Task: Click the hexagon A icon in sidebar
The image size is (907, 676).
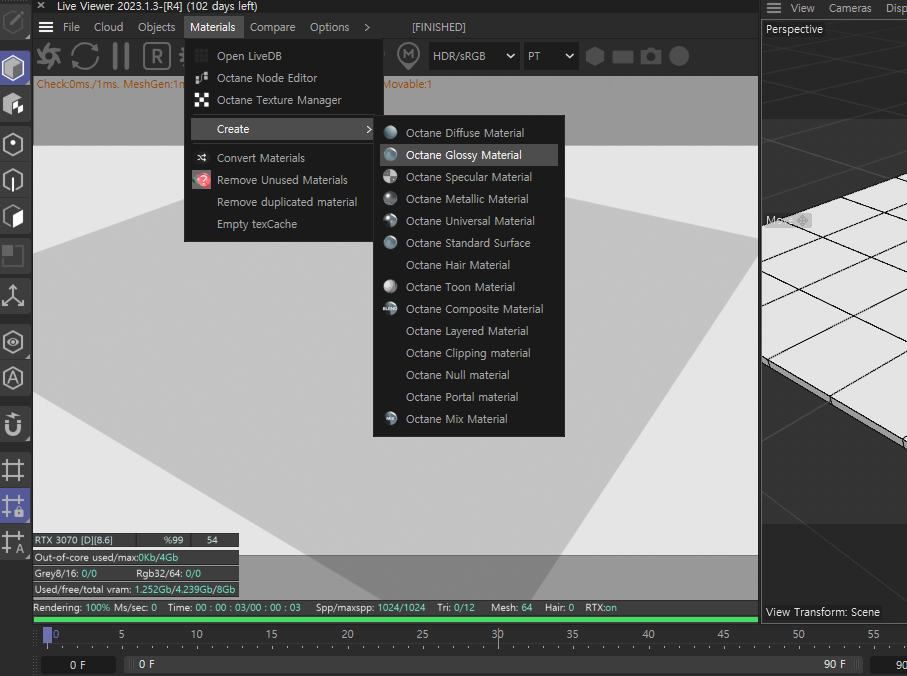Action: point(13,379)
